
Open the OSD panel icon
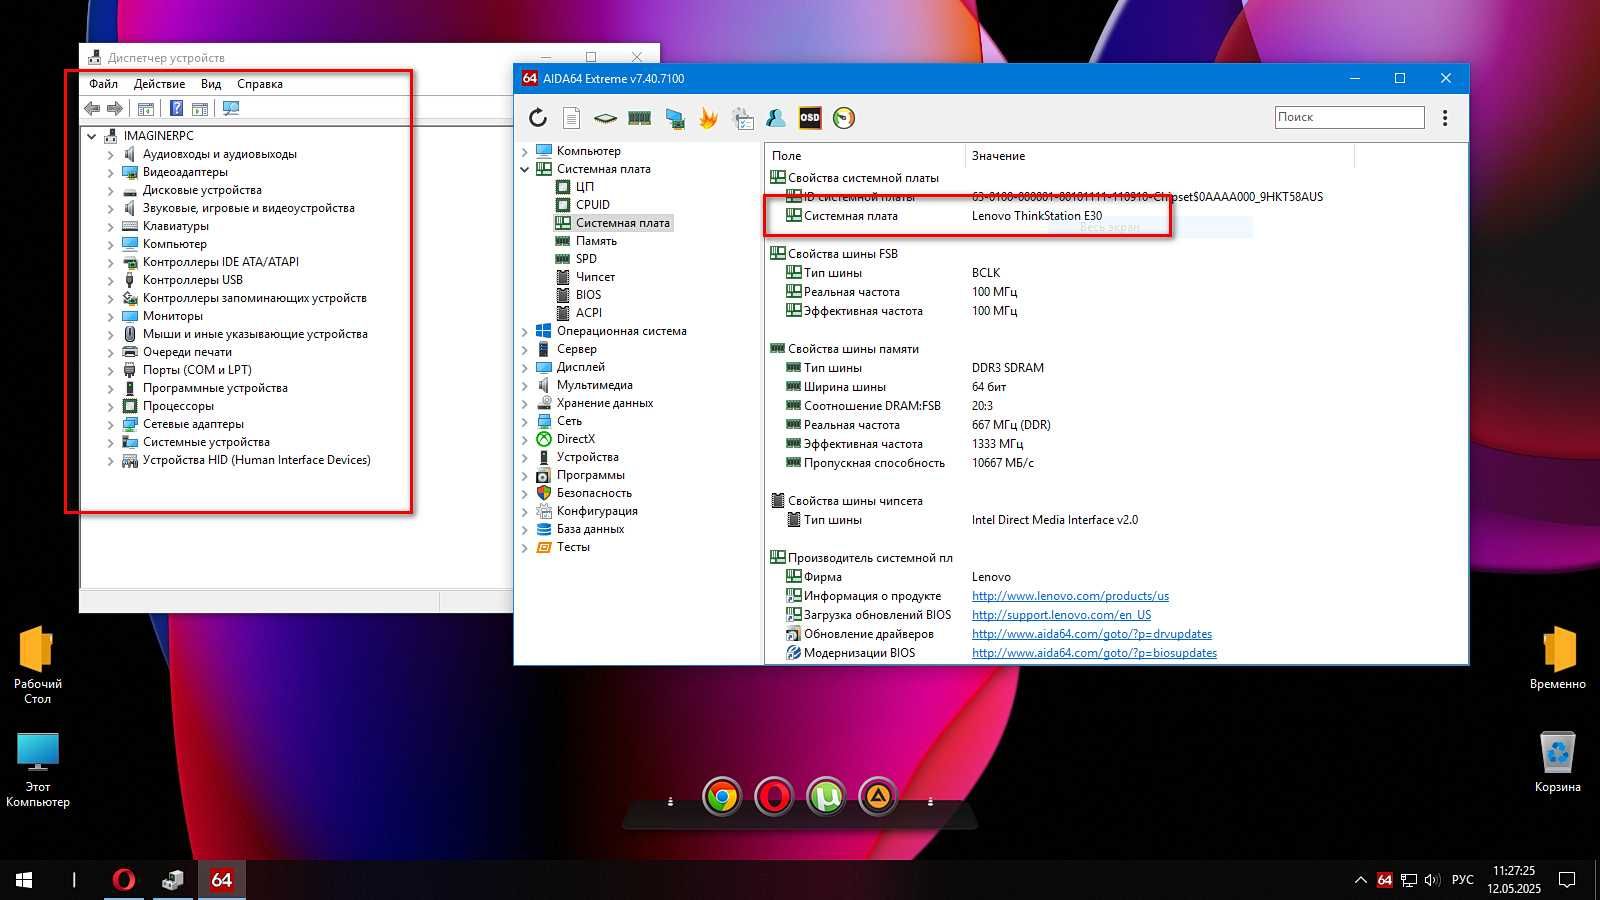810,118
